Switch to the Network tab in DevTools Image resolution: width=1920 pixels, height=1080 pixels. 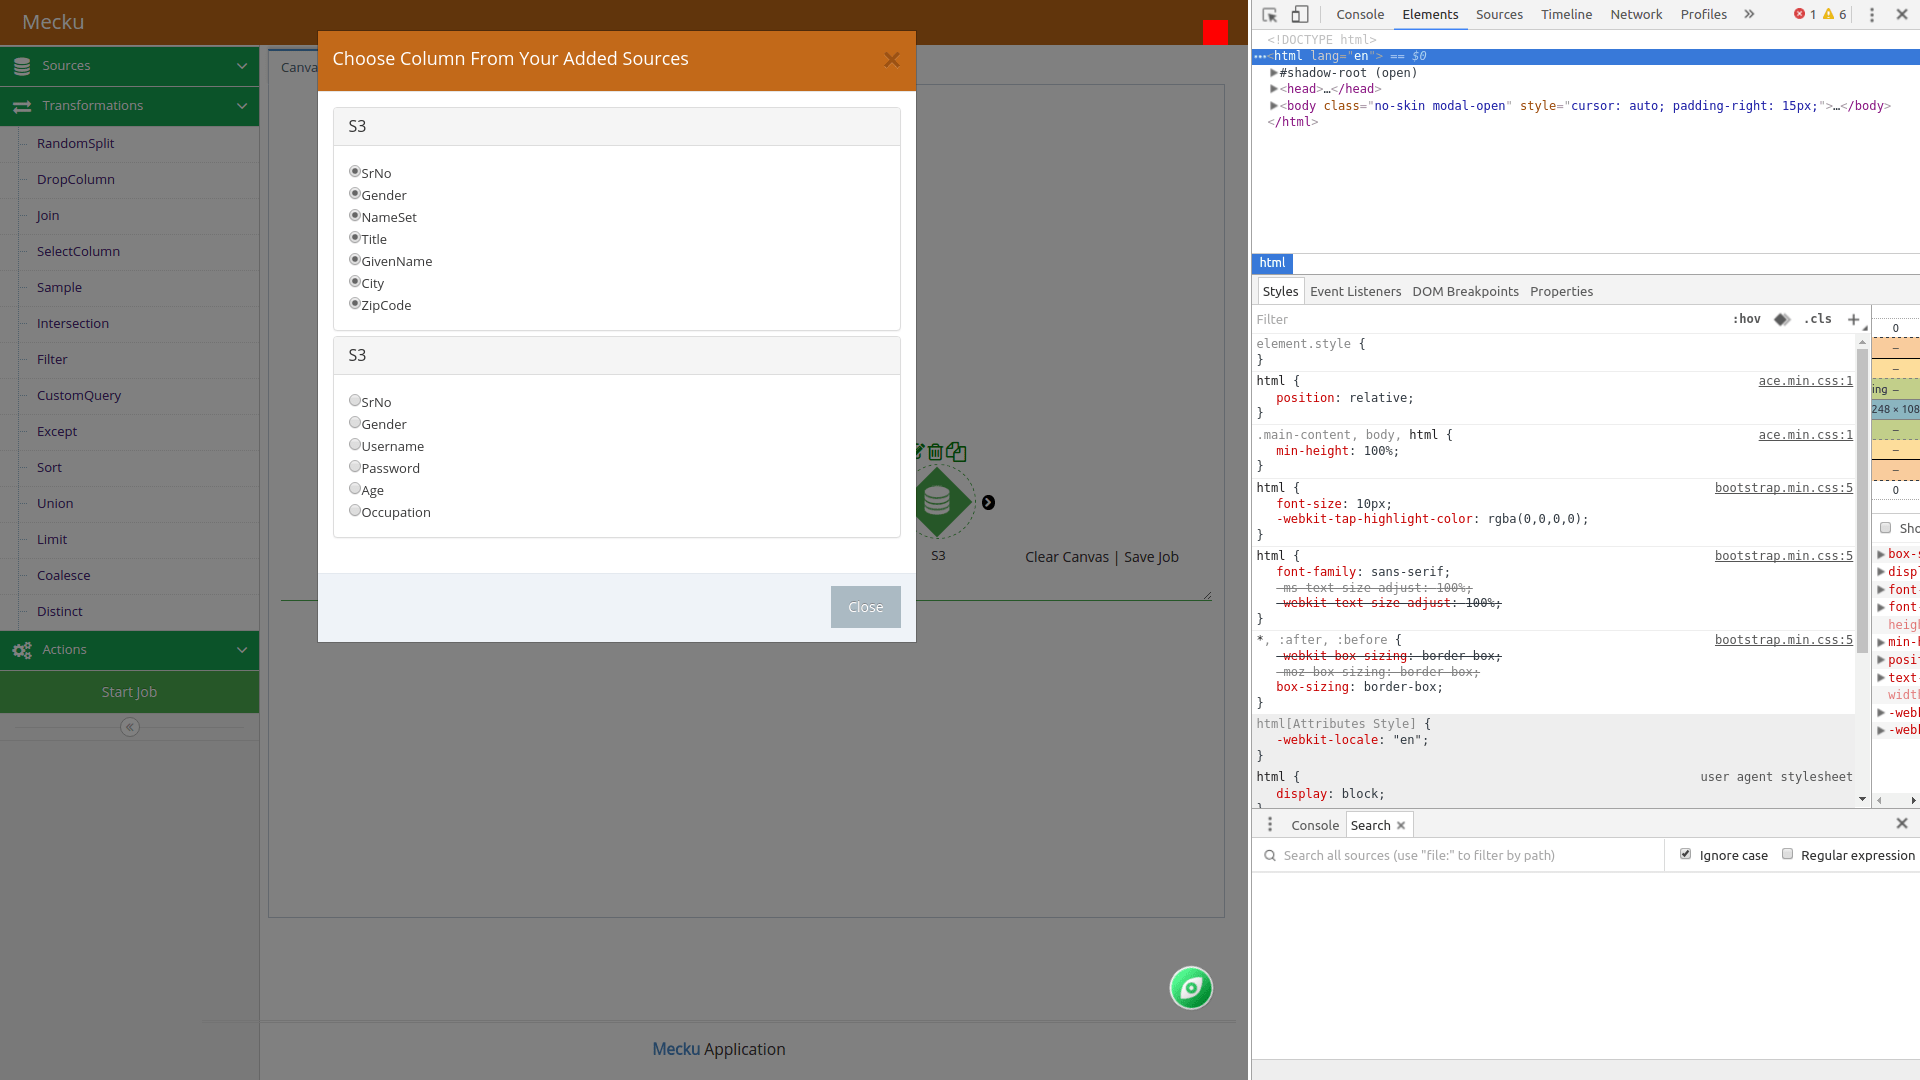coord(1637,14)
